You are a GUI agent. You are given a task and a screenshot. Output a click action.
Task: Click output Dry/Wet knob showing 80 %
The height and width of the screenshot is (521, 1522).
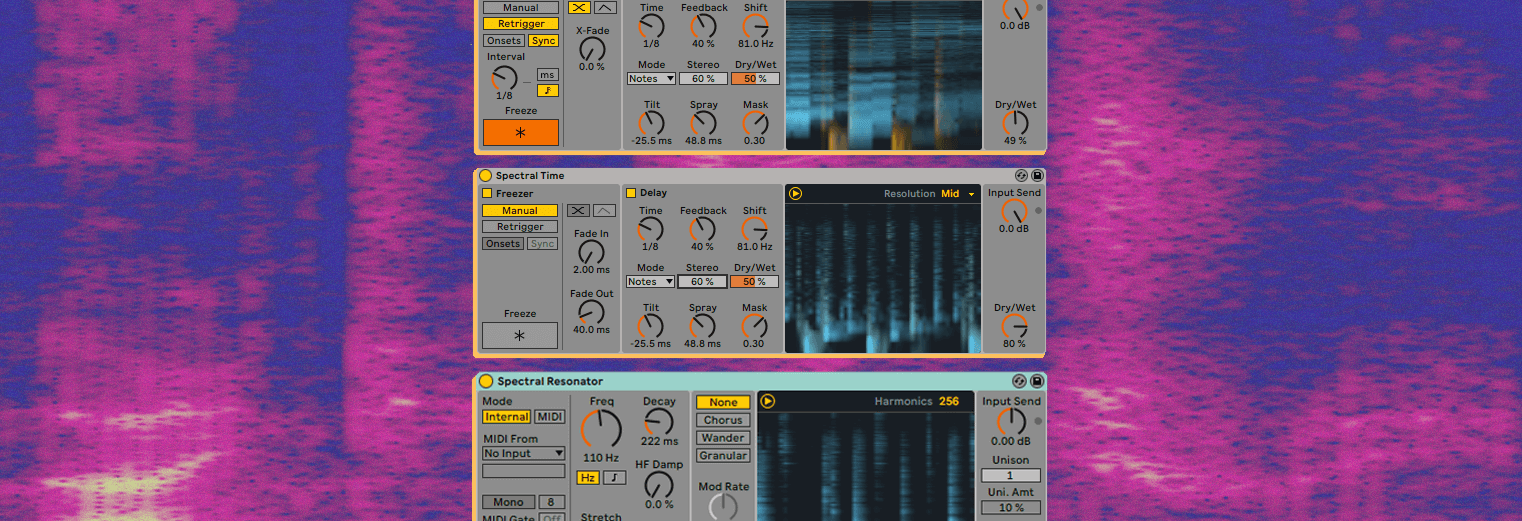(1014, 327)
